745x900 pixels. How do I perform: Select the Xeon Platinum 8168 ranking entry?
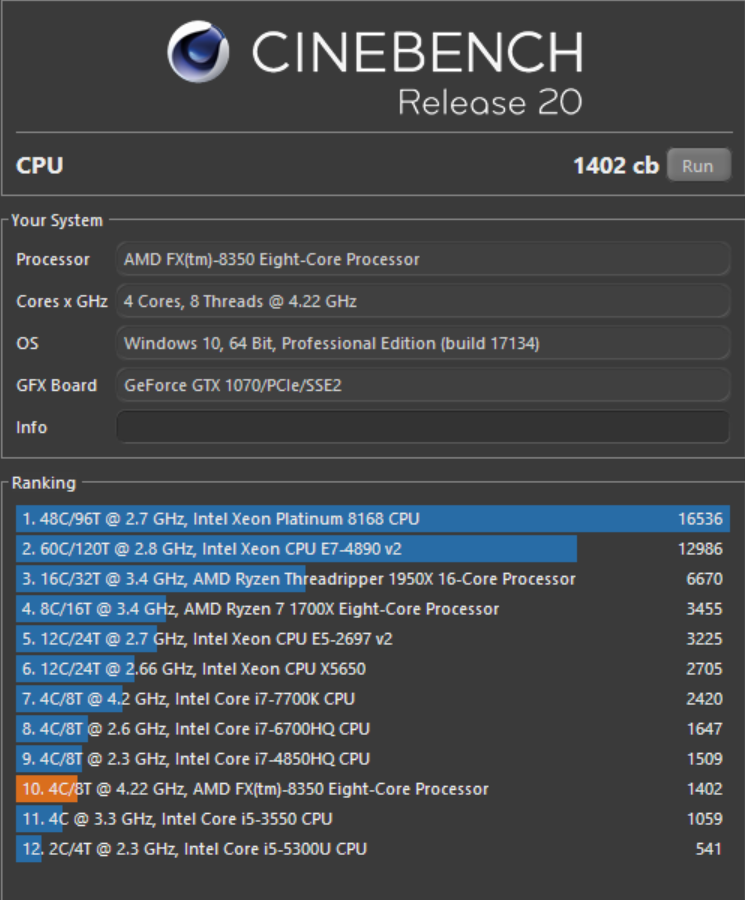tap(372, 519)
